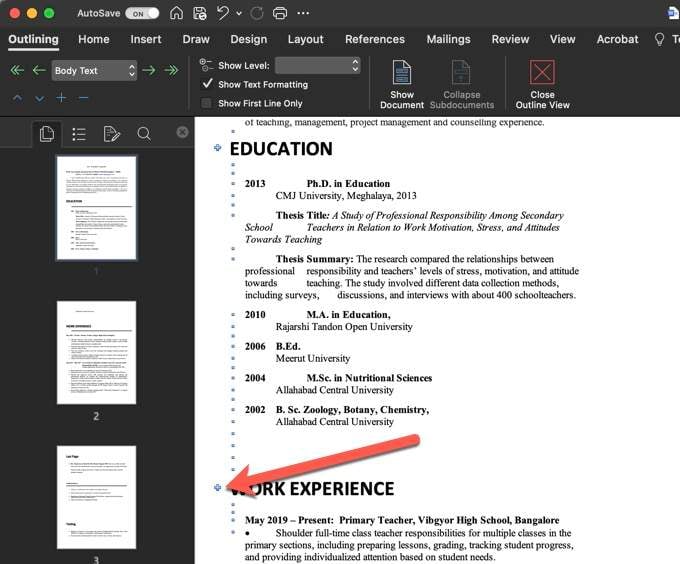Screen dimensions: 680x564
Task: Toggle the AutoSave switch
Action: click(x=142, y=13)
